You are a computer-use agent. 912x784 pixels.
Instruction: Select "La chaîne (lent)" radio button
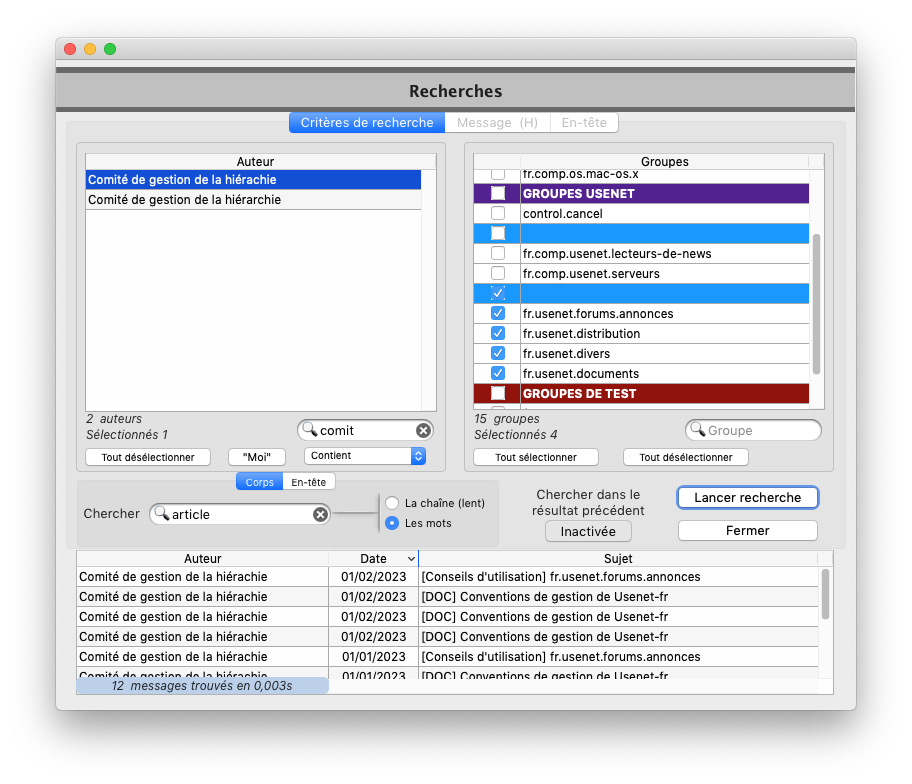pyautogui.click(x=392, y=503)
